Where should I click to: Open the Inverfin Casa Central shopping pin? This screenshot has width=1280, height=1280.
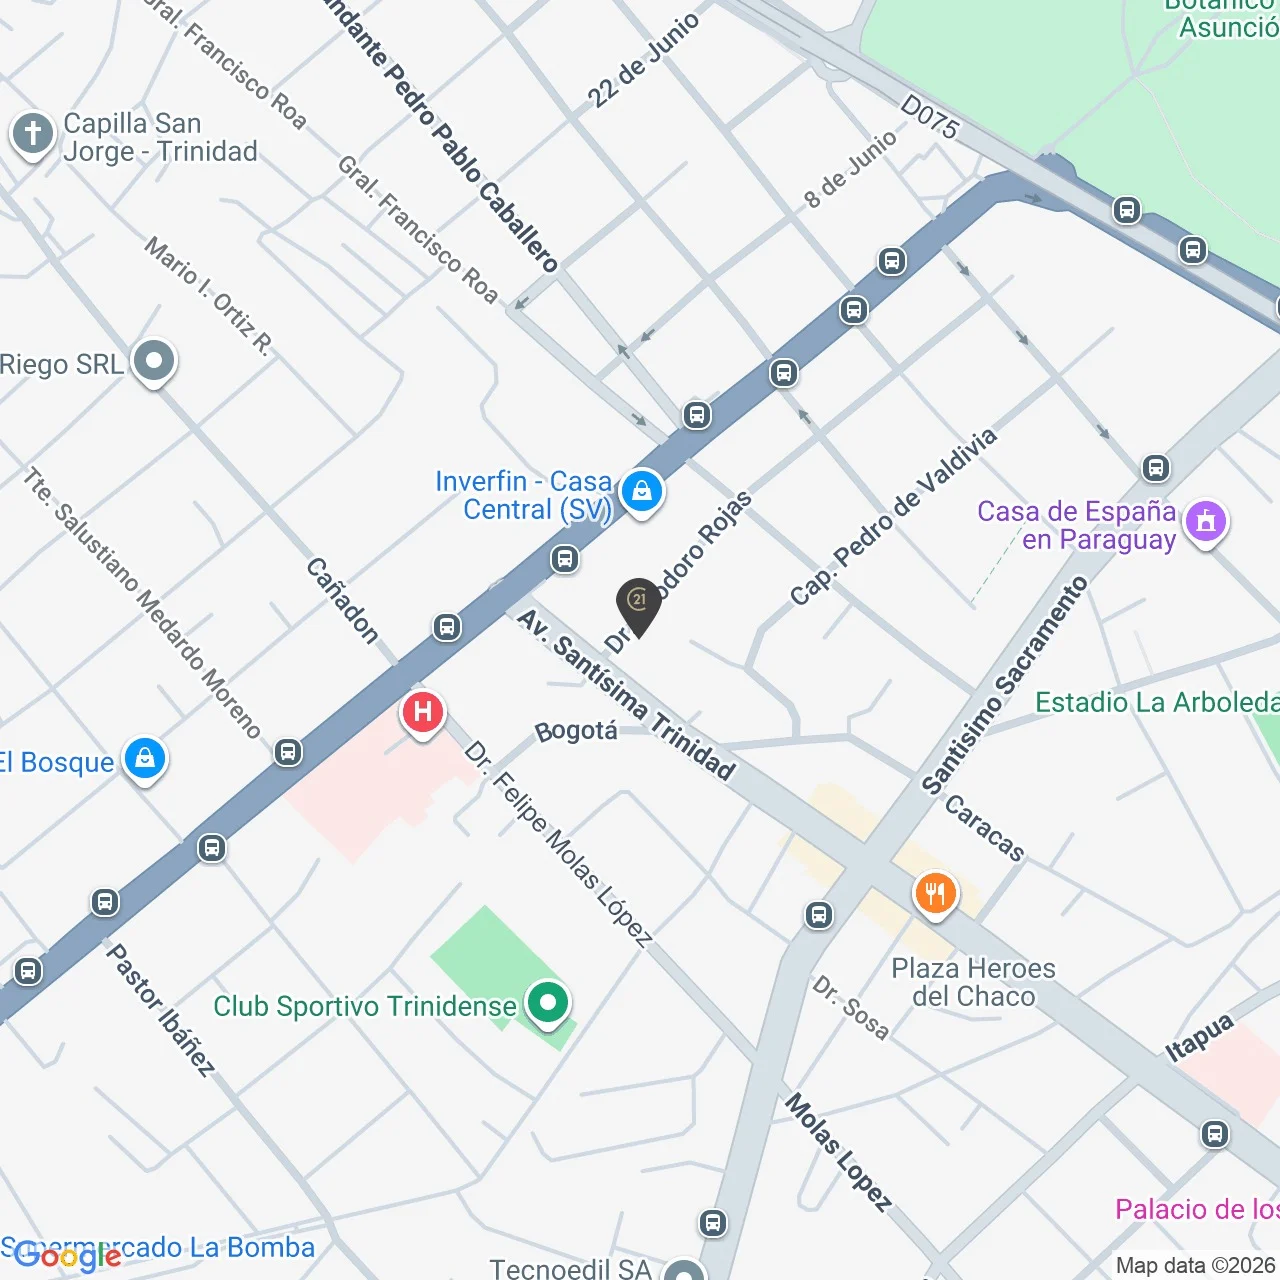(641, 493)
